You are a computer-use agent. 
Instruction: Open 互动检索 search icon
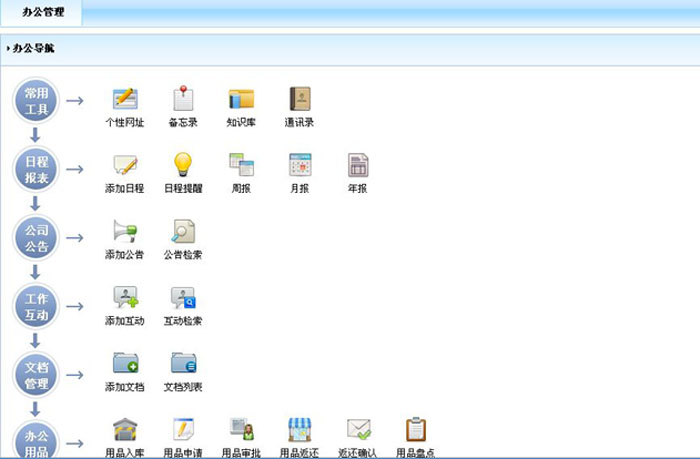(x=183, y=298)
